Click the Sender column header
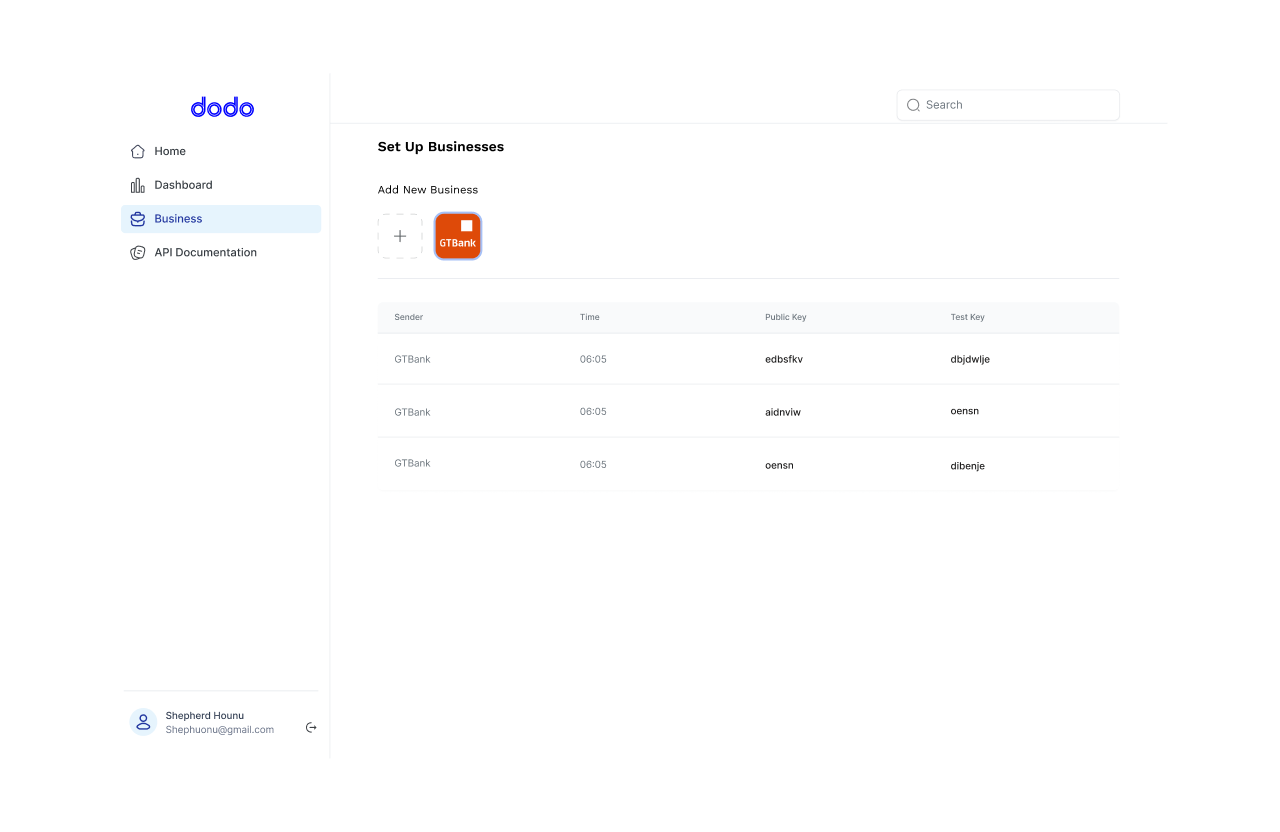This screenshot has height=832, width=1280. (x=408, y=317)
